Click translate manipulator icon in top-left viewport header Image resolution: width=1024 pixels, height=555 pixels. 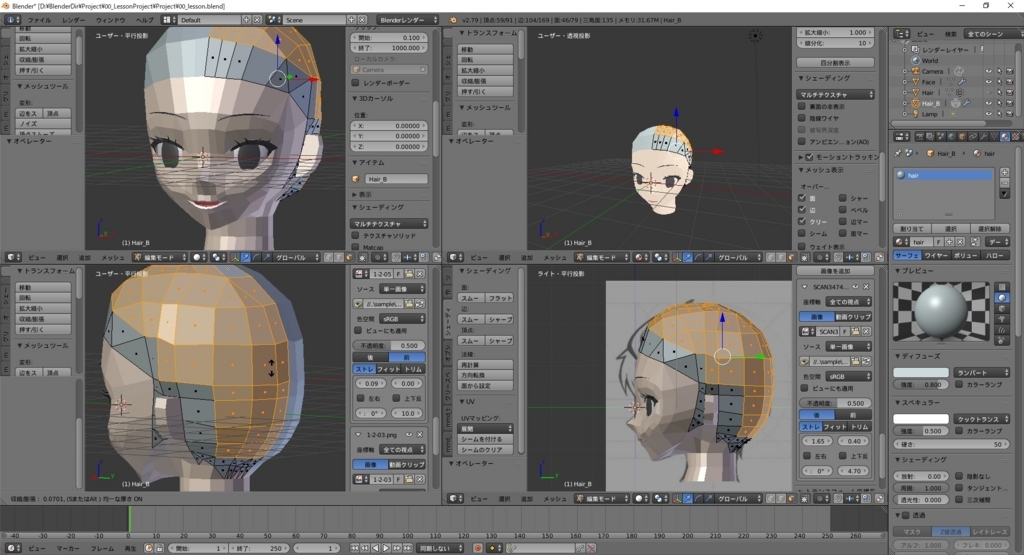245,257
